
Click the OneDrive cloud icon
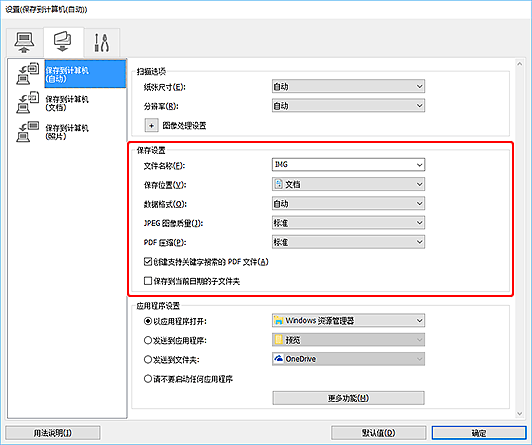pos(279,359)
